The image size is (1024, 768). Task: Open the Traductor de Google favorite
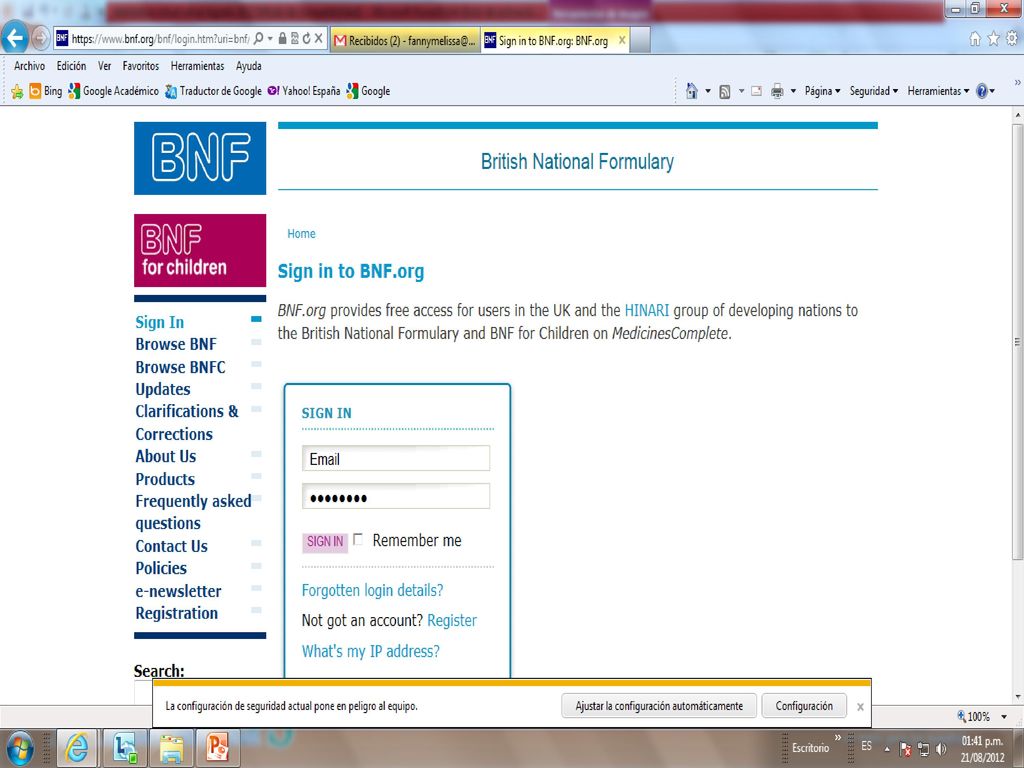pos(213,91)
